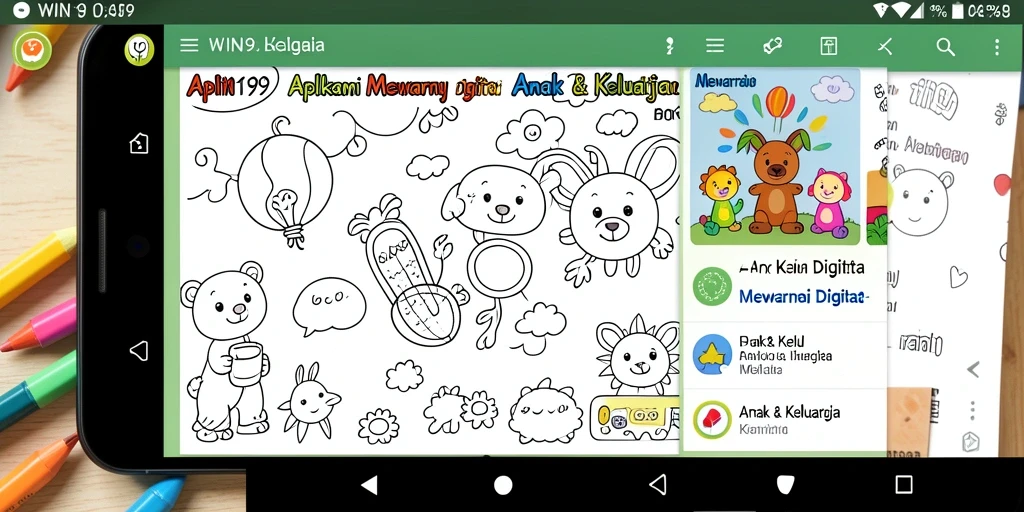1024x512 pixels.
Task: Tap the battery icon in the status bar
Action: pyautogui.click(x=957, y=10)
